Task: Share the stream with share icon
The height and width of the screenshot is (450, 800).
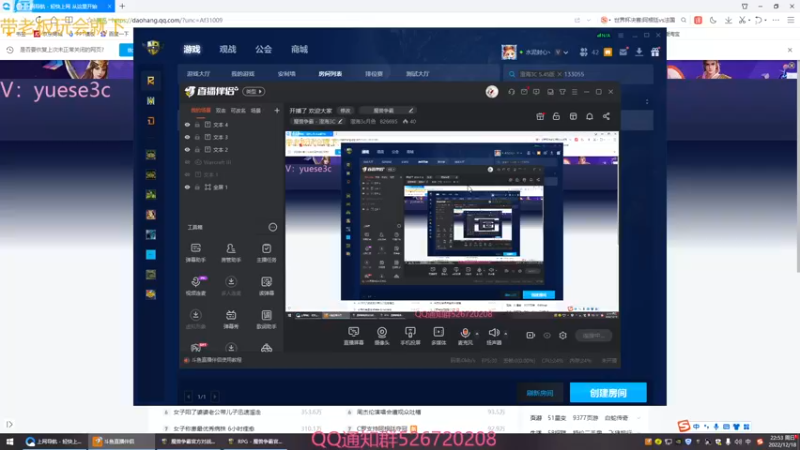Action: pos(606,116)
